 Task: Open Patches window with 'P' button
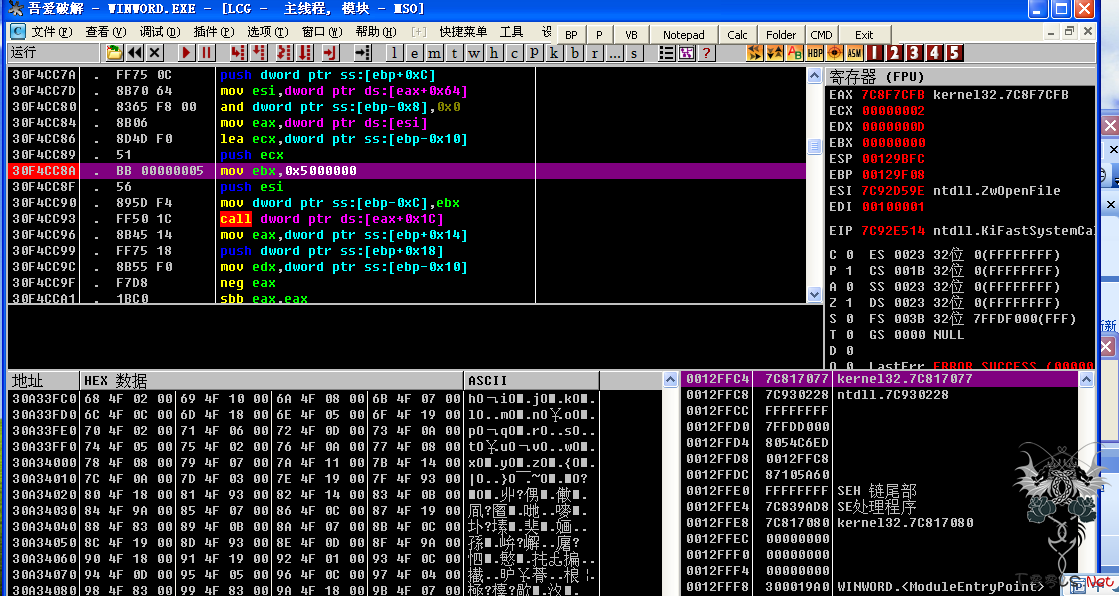tap(535, 53)
